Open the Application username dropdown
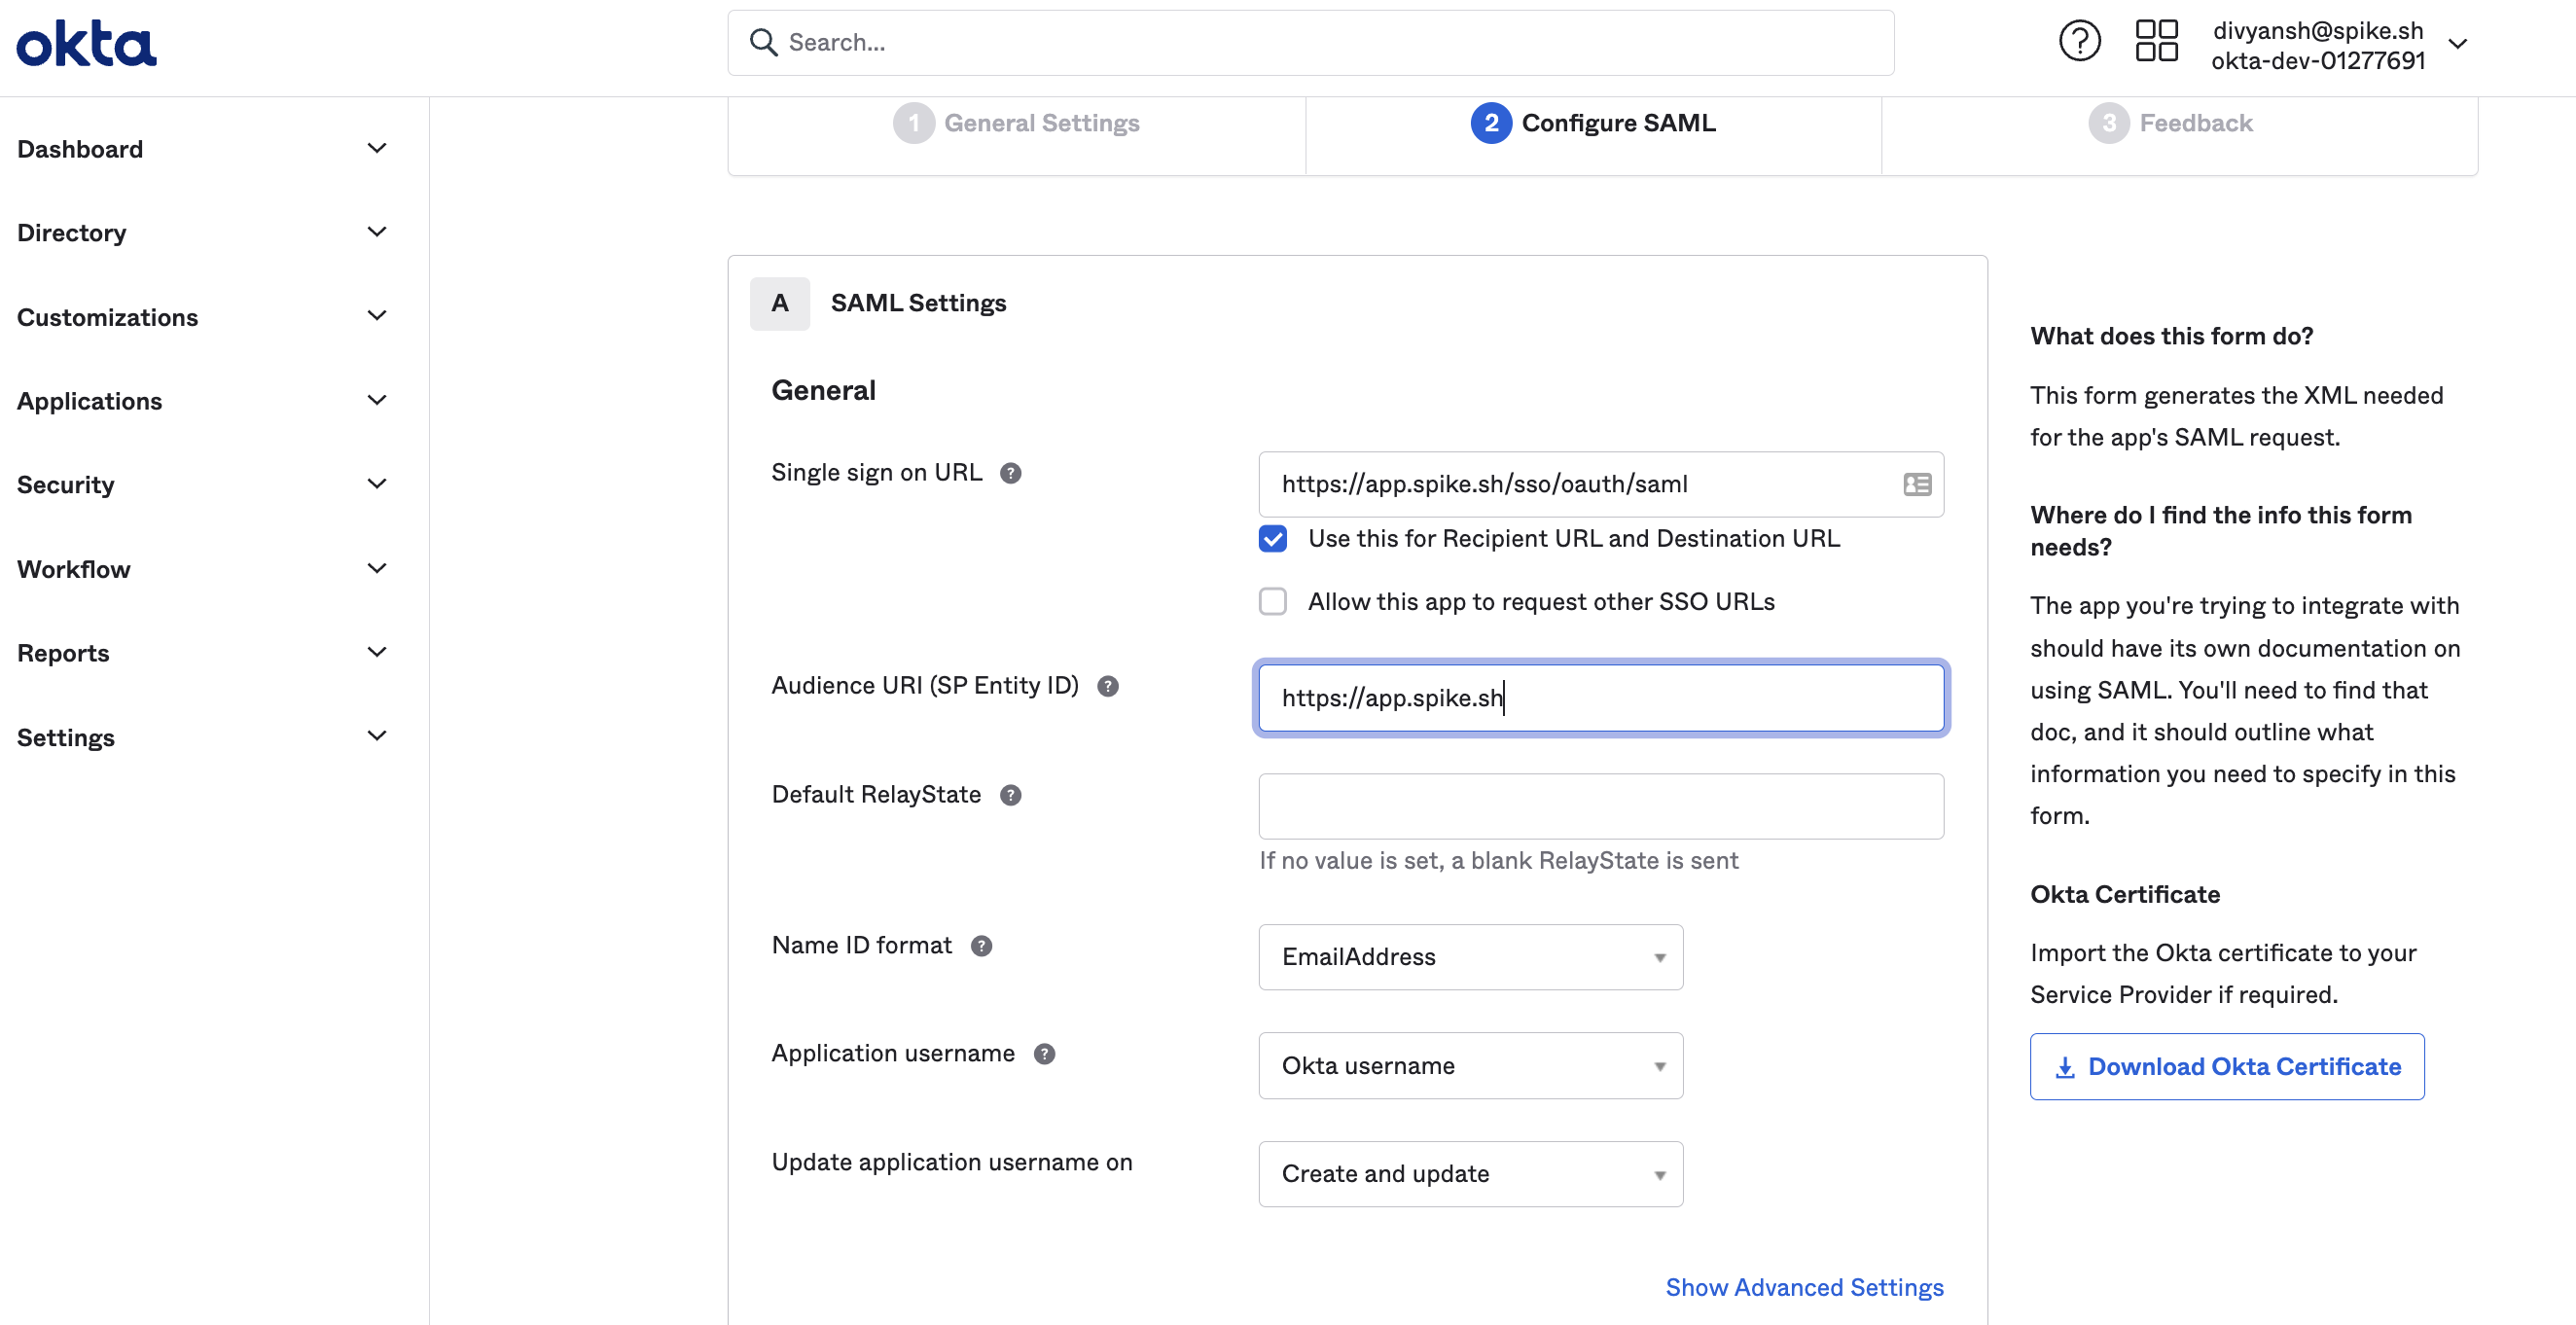The height and width of the screenshot is (1325, 2576). point(1470,1066)
